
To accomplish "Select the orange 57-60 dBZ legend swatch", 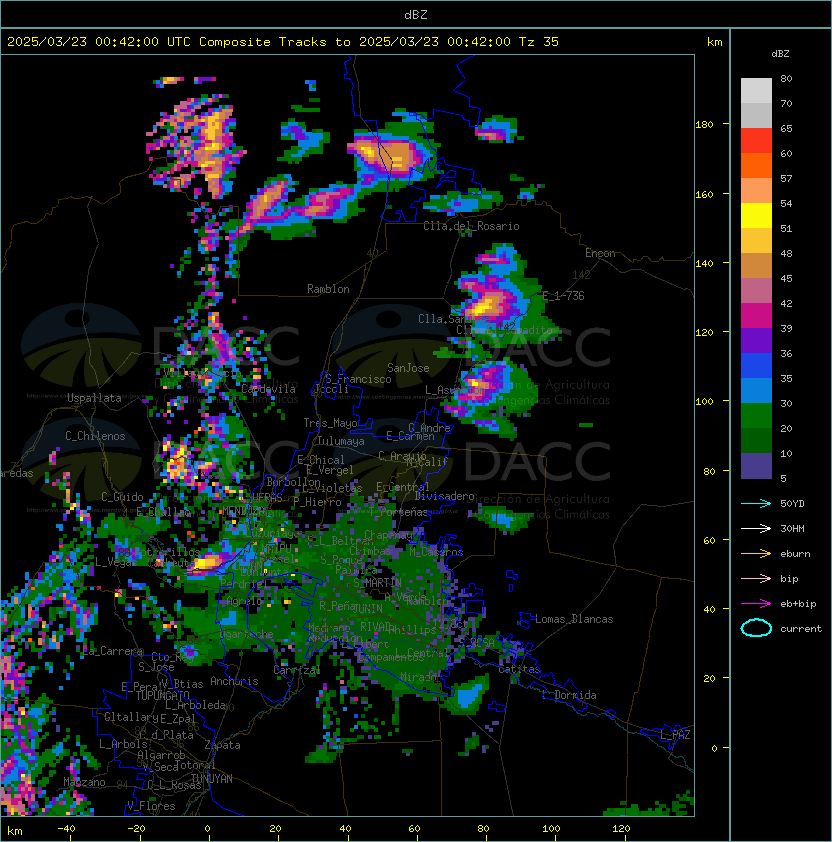I will [756, 165].
